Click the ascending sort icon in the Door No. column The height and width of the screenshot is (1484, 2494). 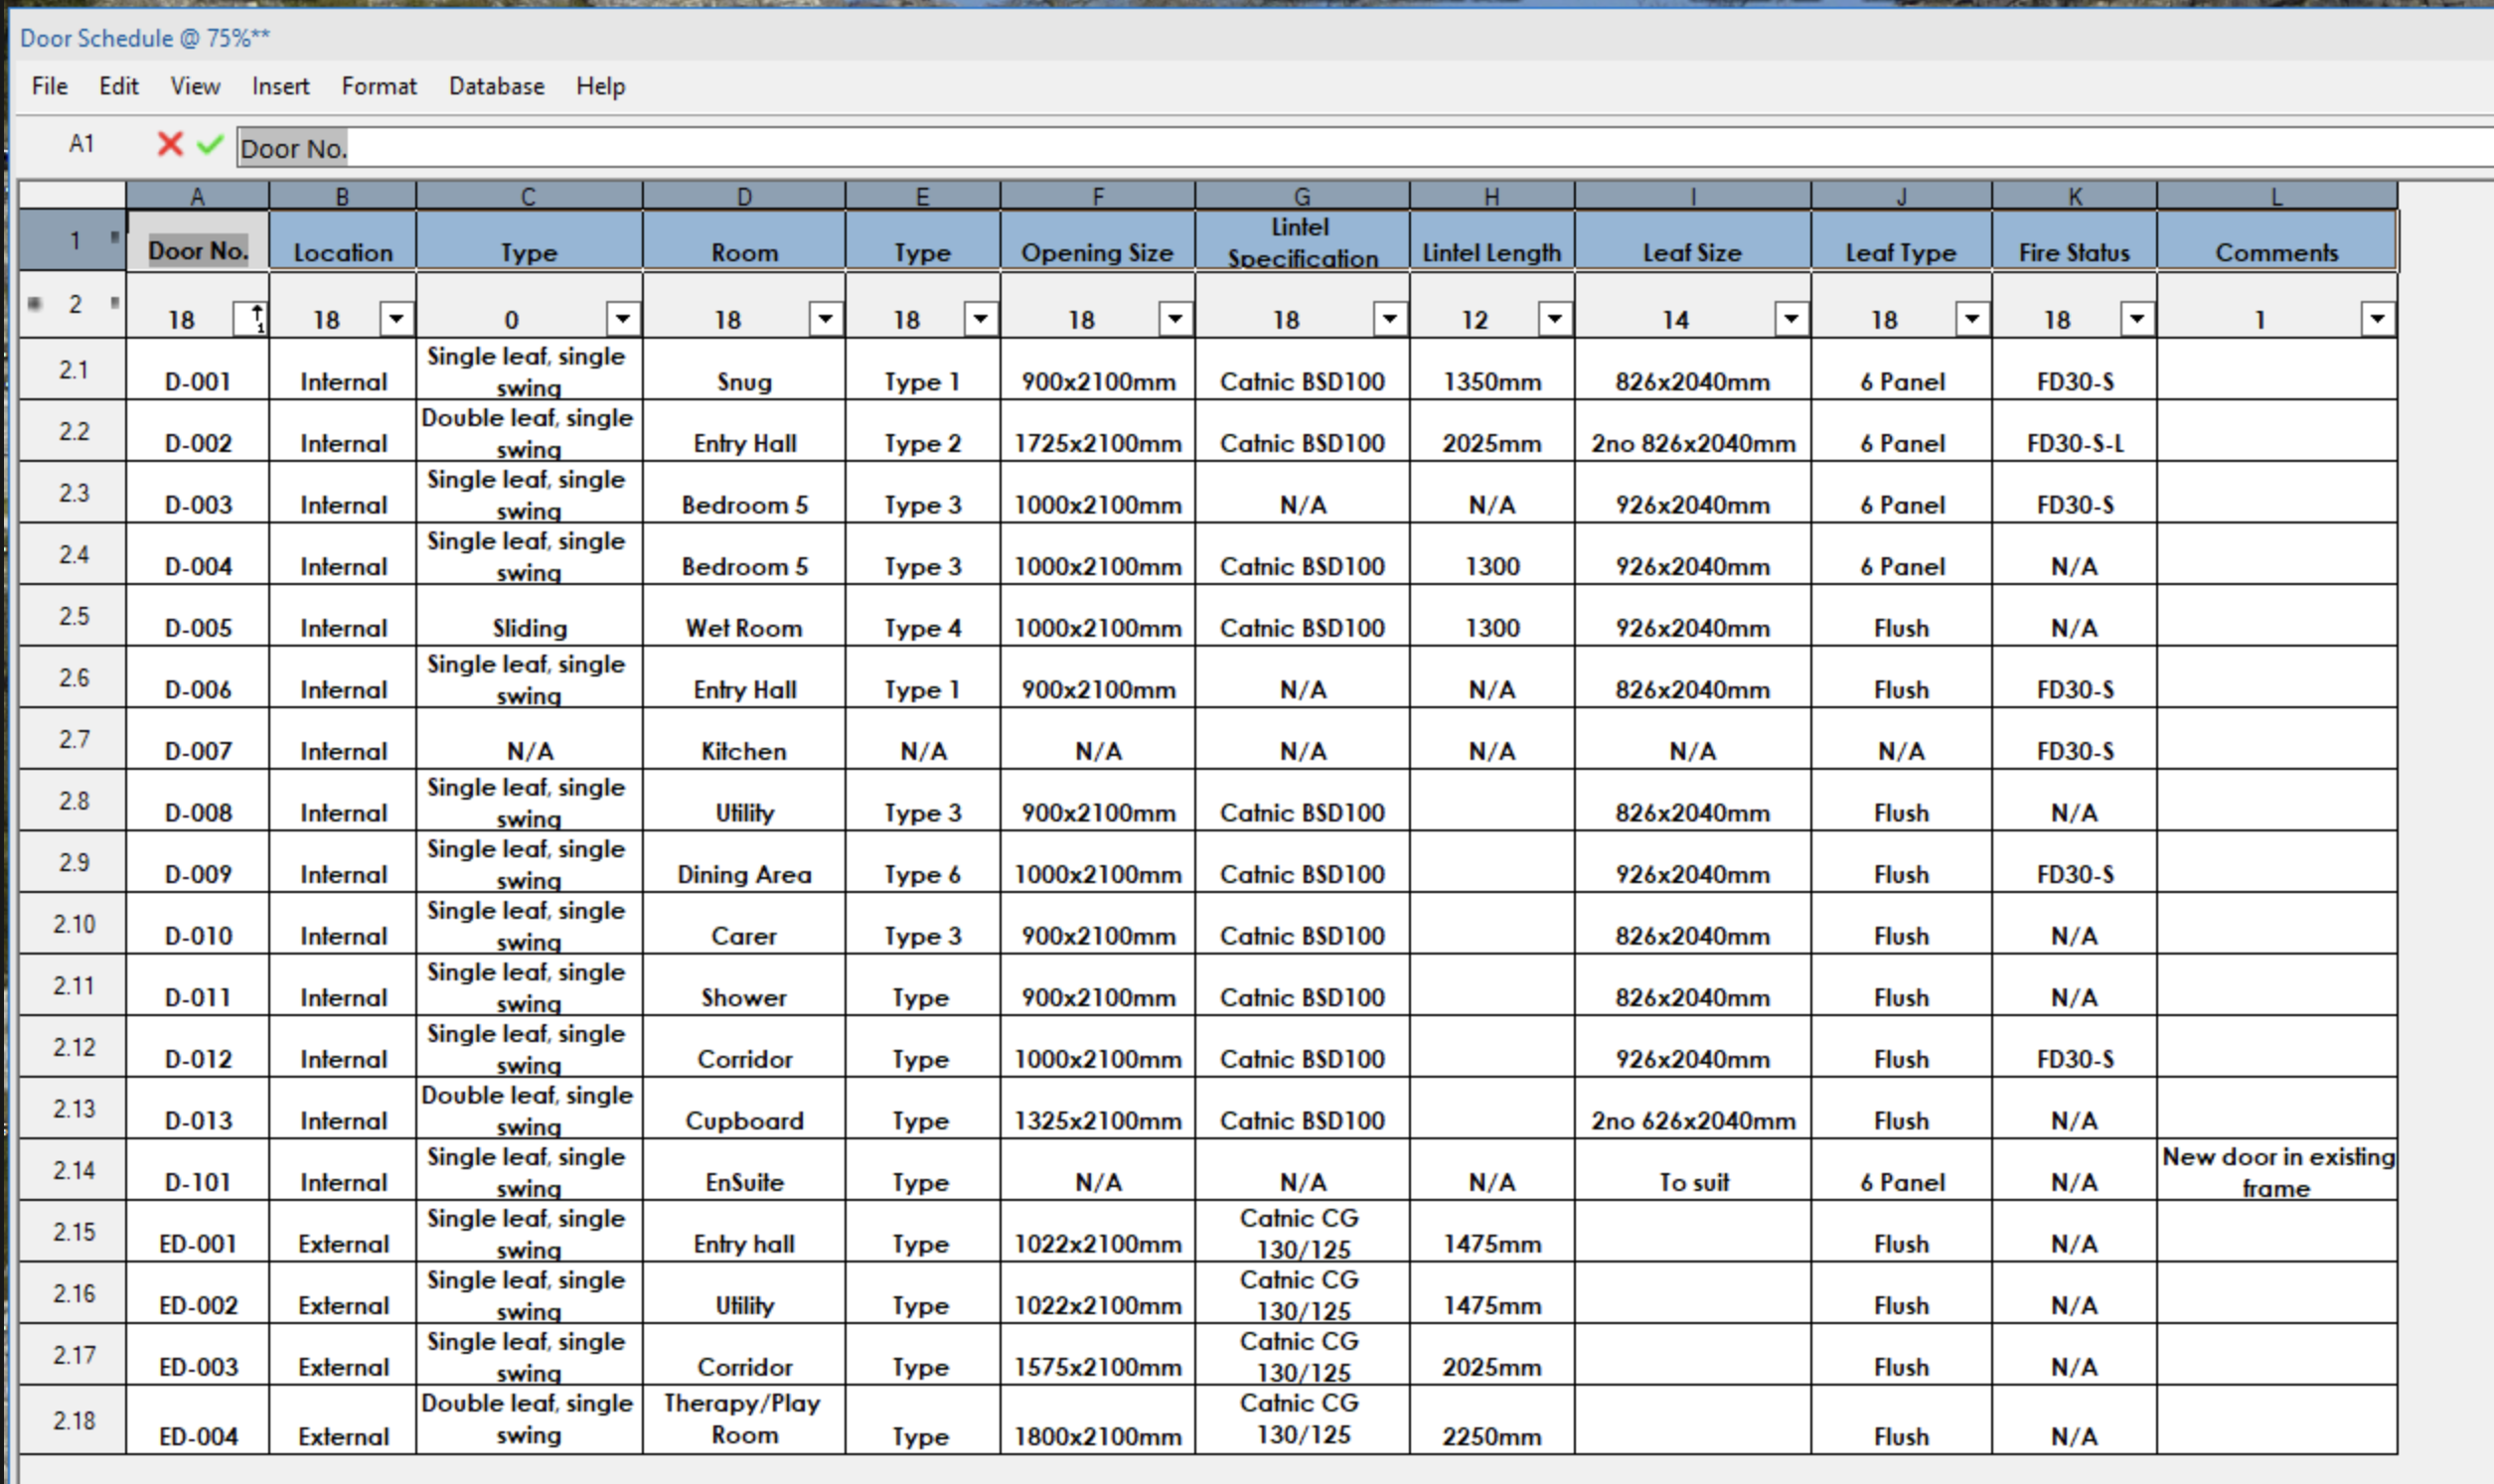[255, 318]
